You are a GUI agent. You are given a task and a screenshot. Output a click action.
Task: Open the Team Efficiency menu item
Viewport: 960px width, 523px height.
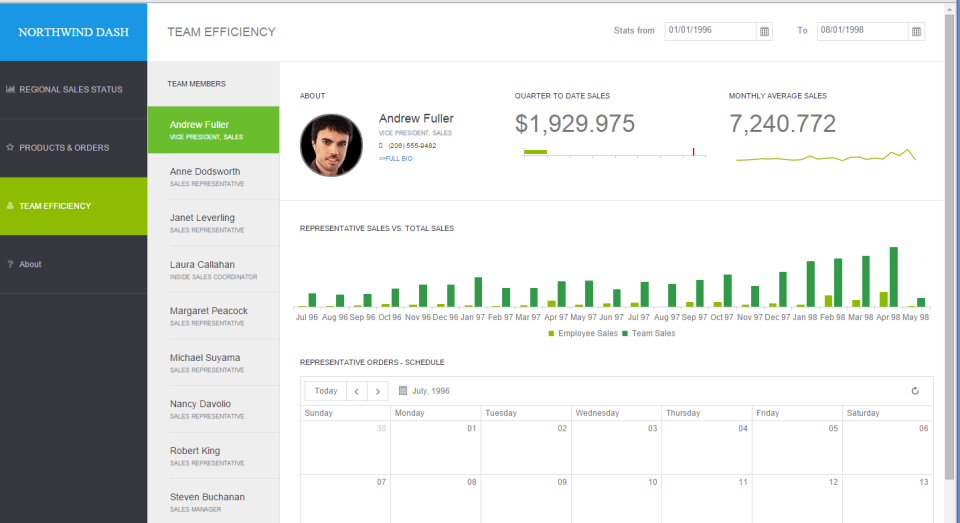(x=73, y=206)
